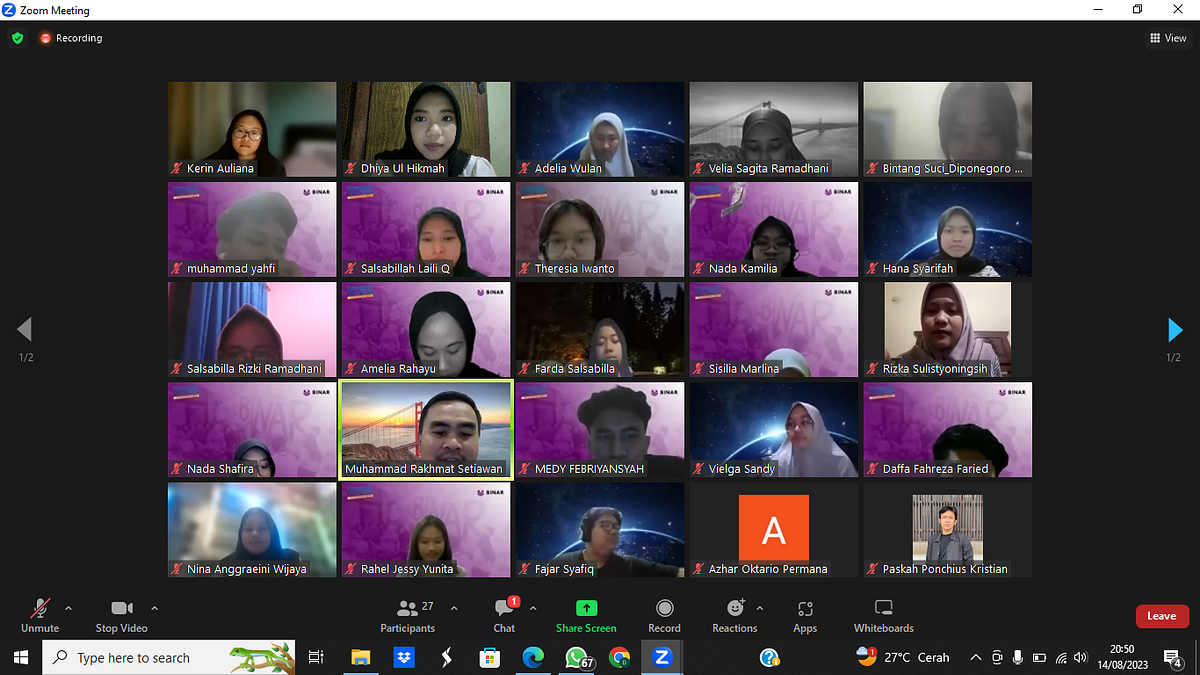
Task: Expand audio options chevron next to Unmute
Action: click(x=68, y=608)
